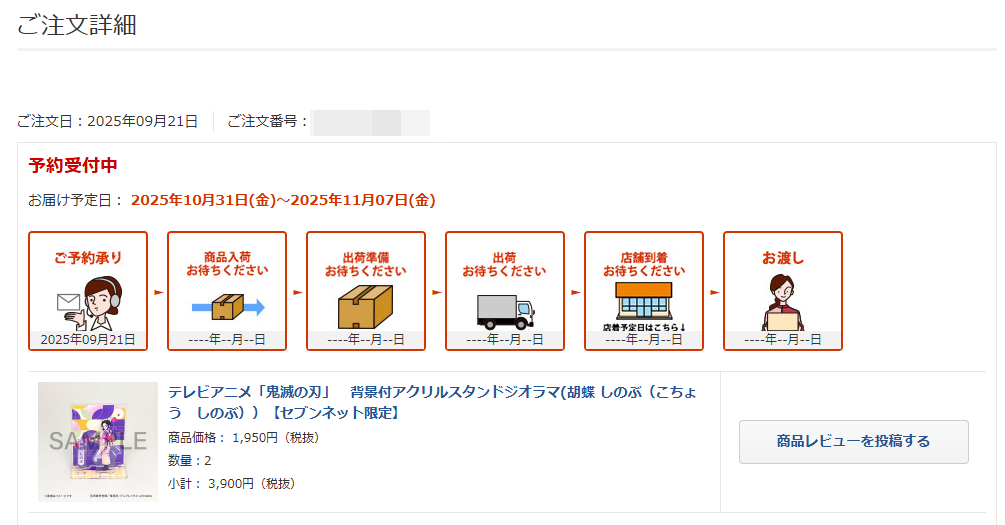This screenshot has width=1005, height=525.
Task: Click the delivery truck 出荷 icon
Action: click(505, 310)
